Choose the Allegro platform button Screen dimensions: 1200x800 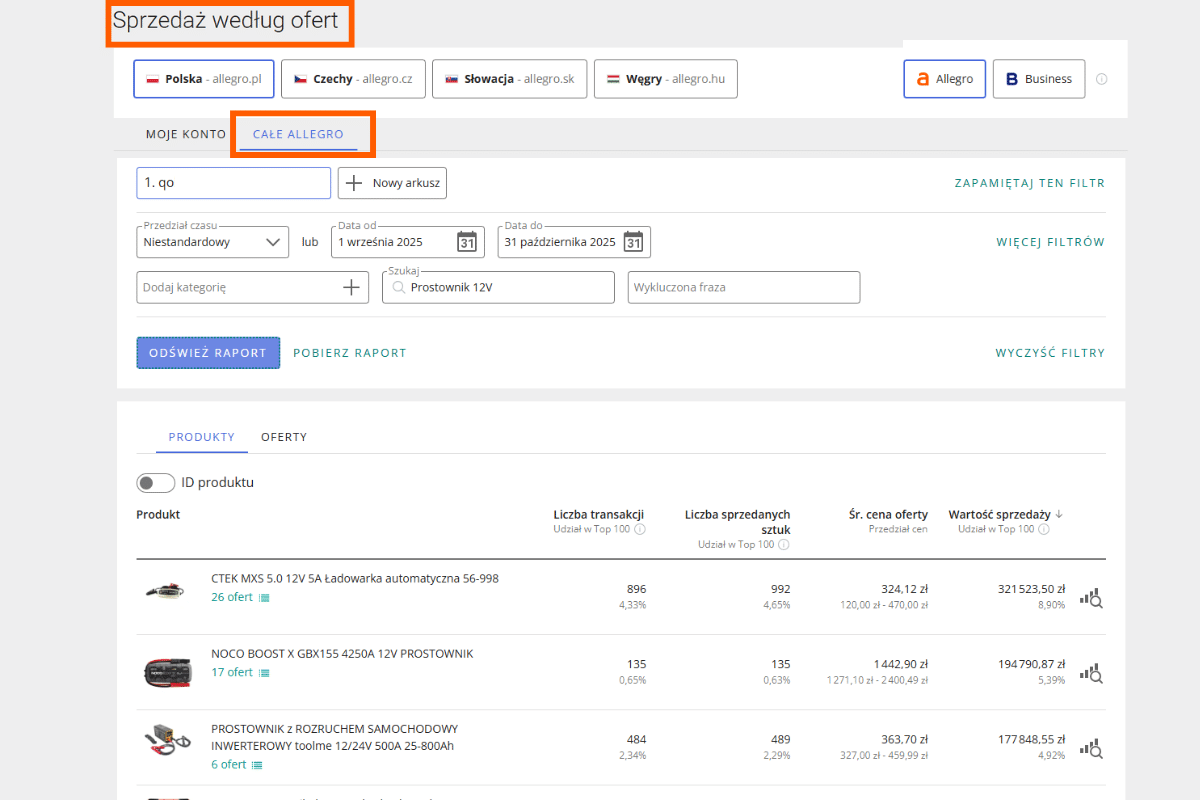click(945, 79)
